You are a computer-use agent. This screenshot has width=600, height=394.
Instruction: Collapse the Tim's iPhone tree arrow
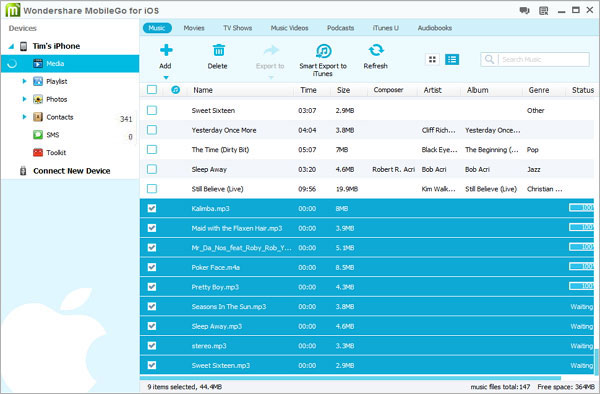(11, 46)
